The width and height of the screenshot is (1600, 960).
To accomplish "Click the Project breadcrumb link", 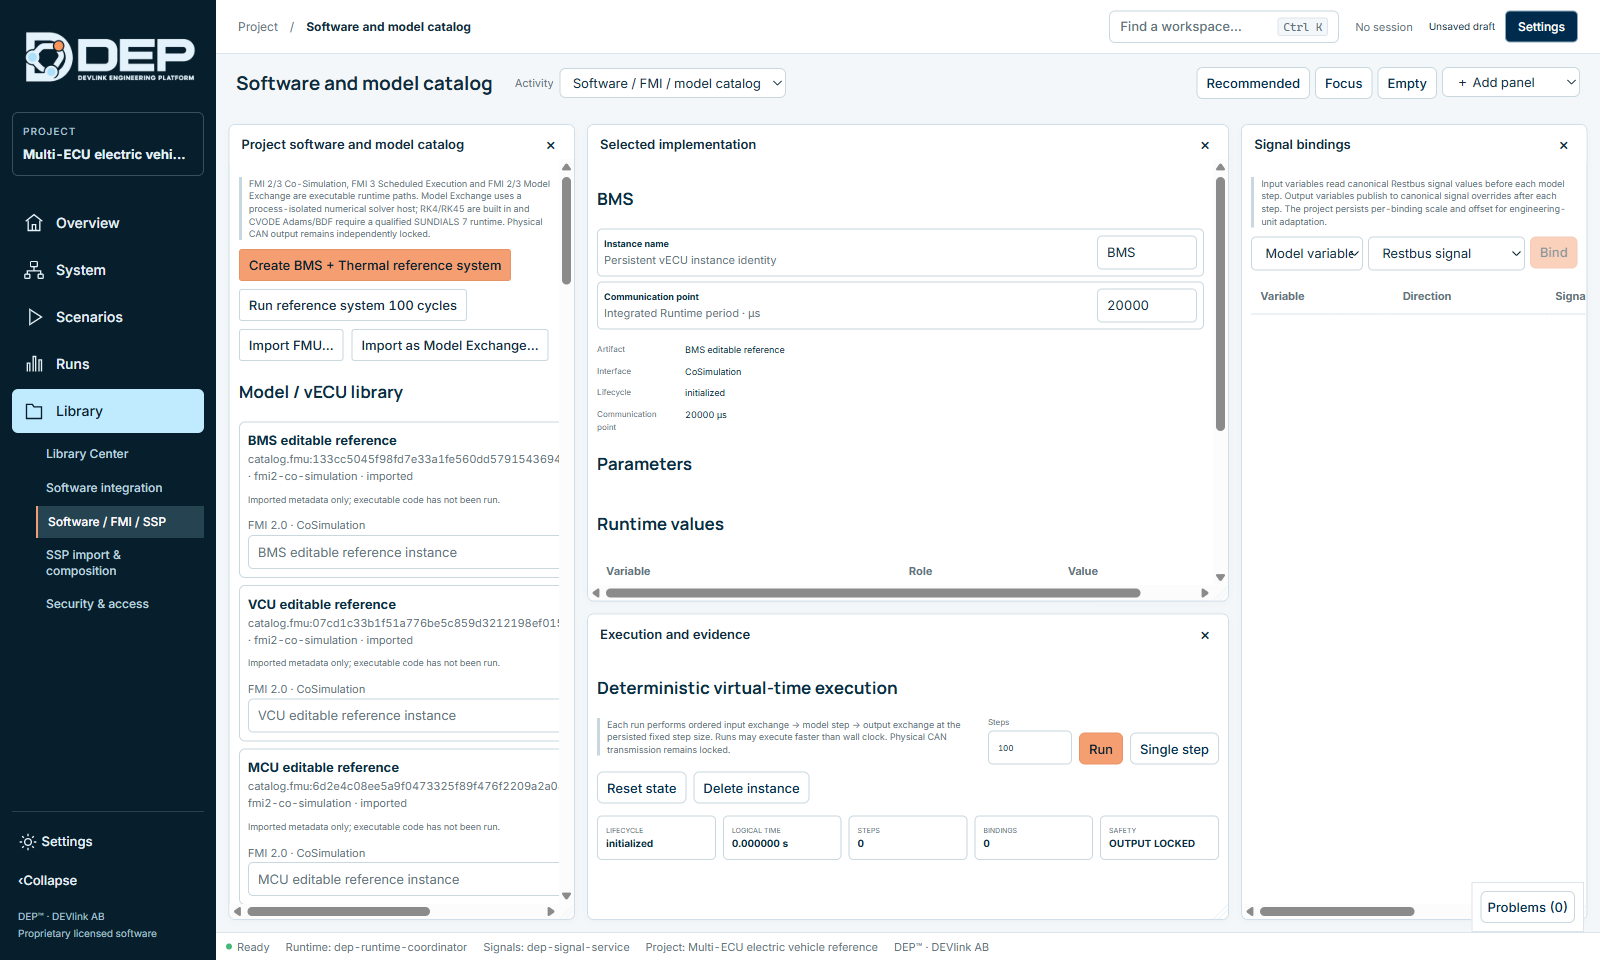I will (258, 27).
